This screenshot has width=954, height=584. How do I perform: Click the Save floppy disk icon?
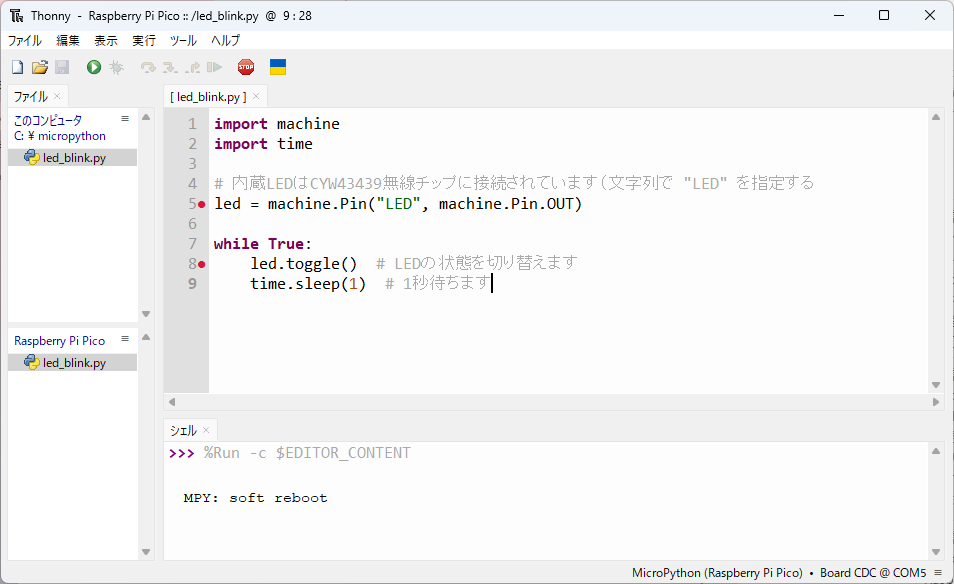click(62, 67)
